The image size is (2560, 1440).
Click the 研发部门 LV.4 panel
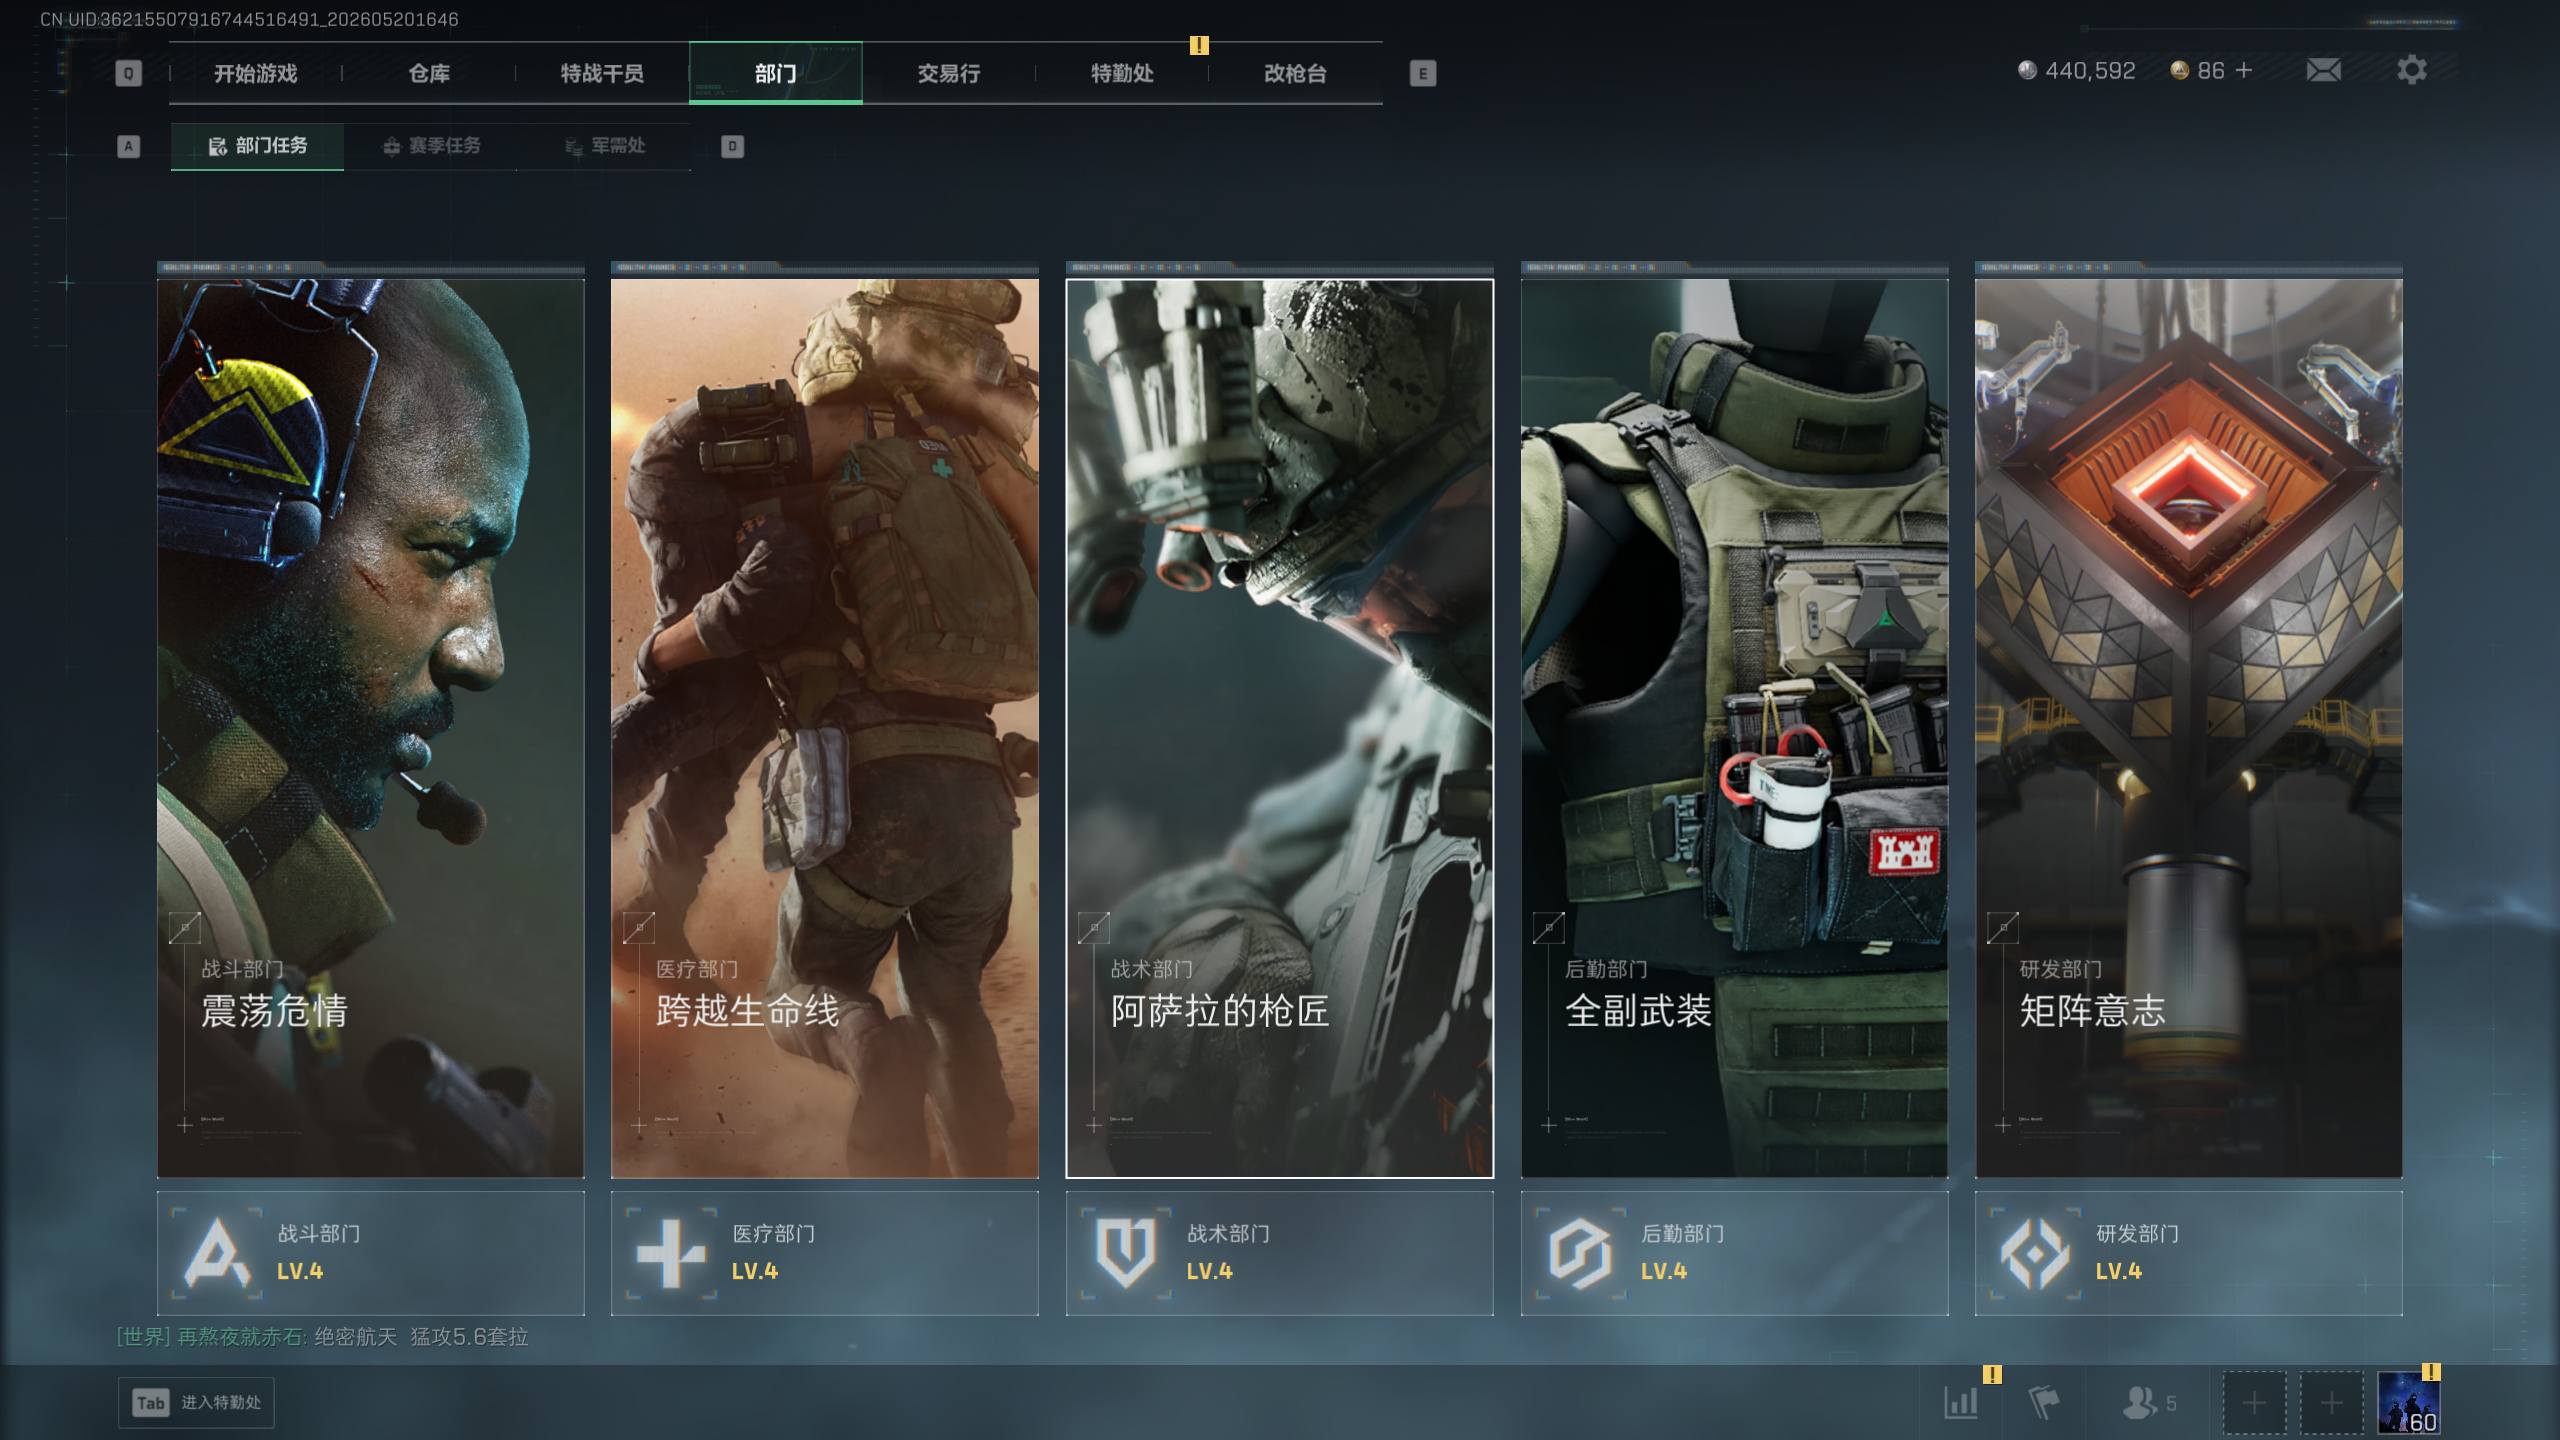pos(2189,1253)
